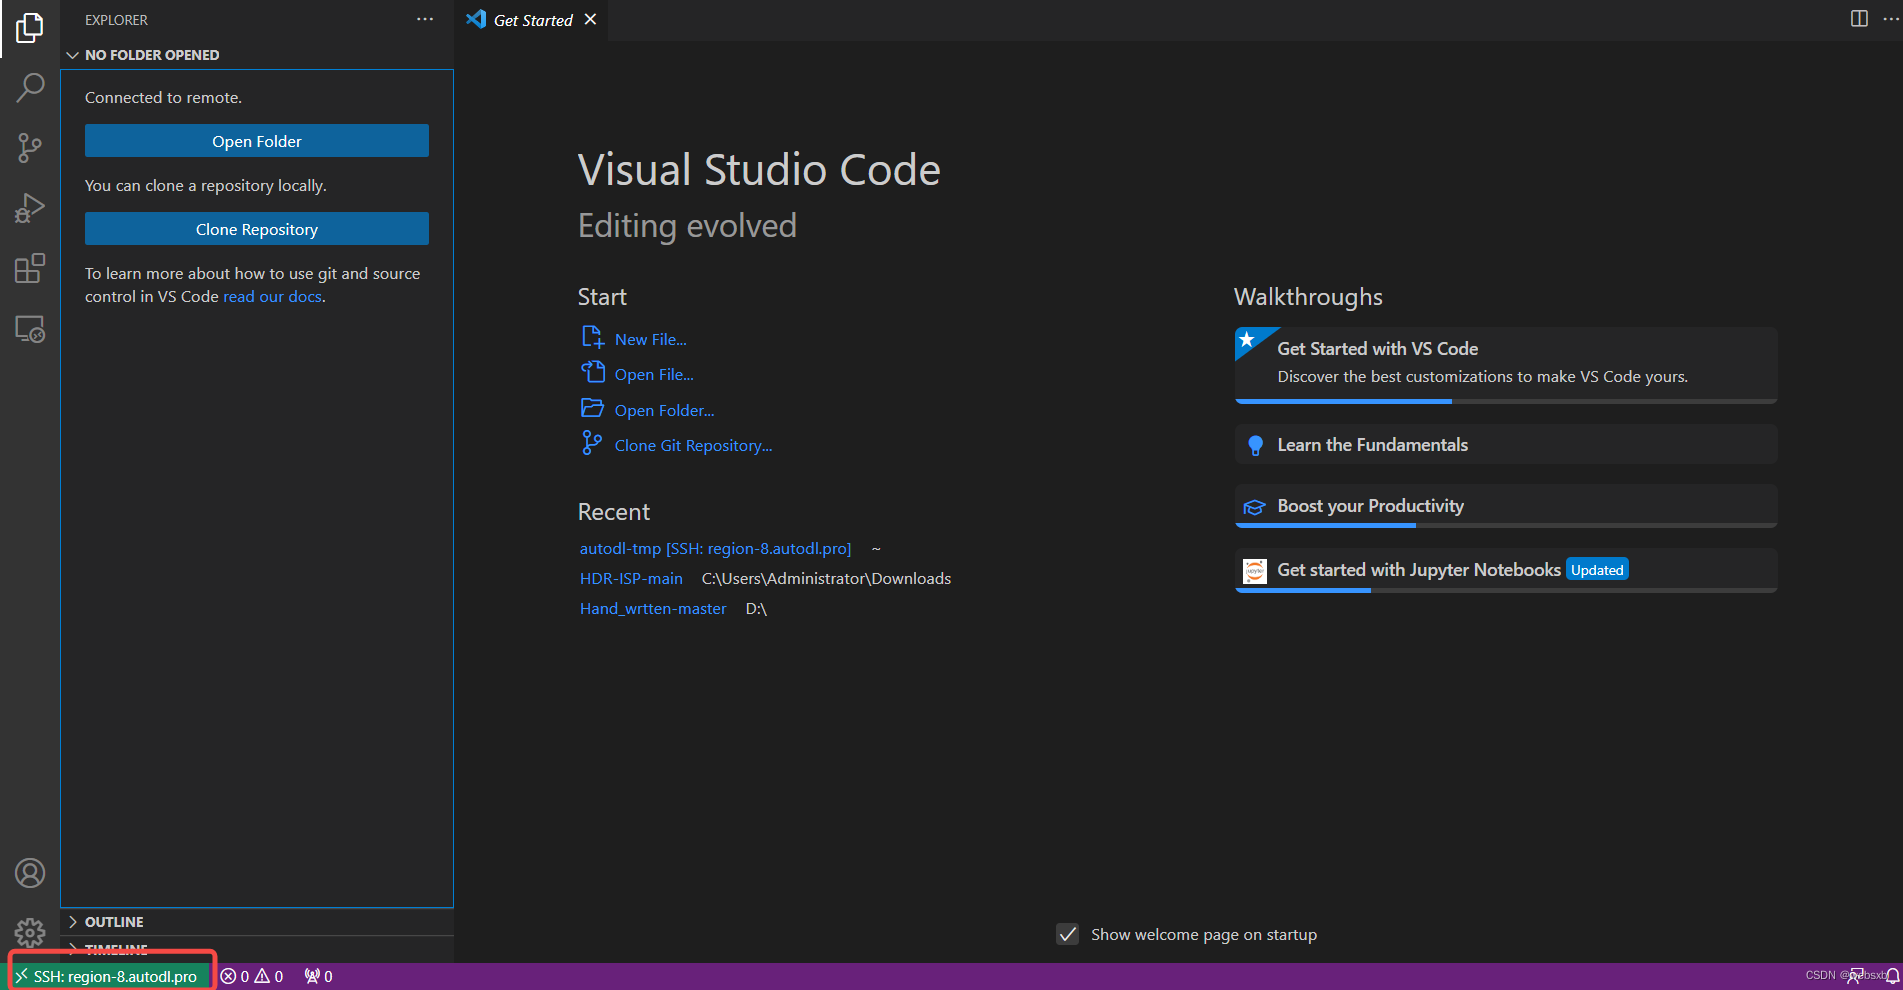This screenshot has width=1903, height=990.
Task: Click the C:\Users\Administrator\Downloads path text
Action: [826, 579]
